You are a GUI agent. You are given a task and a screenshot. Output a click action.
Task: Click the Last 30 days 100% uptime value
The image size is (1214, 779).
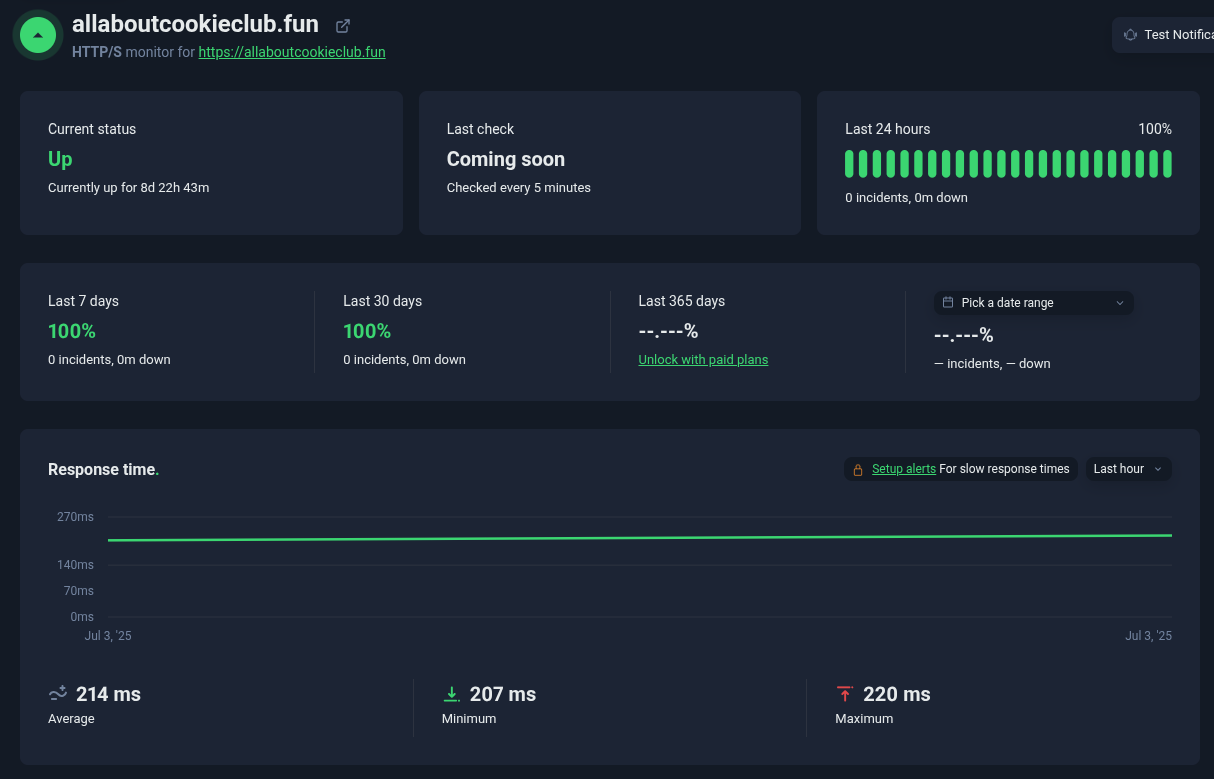click(367, 331)
